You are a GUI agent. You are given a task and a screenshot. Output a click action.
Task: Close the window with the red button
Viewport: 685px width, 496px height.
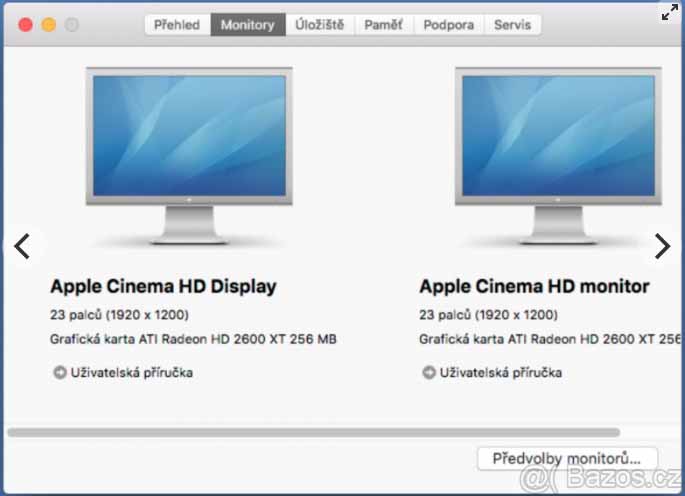(x=25, y=24)
